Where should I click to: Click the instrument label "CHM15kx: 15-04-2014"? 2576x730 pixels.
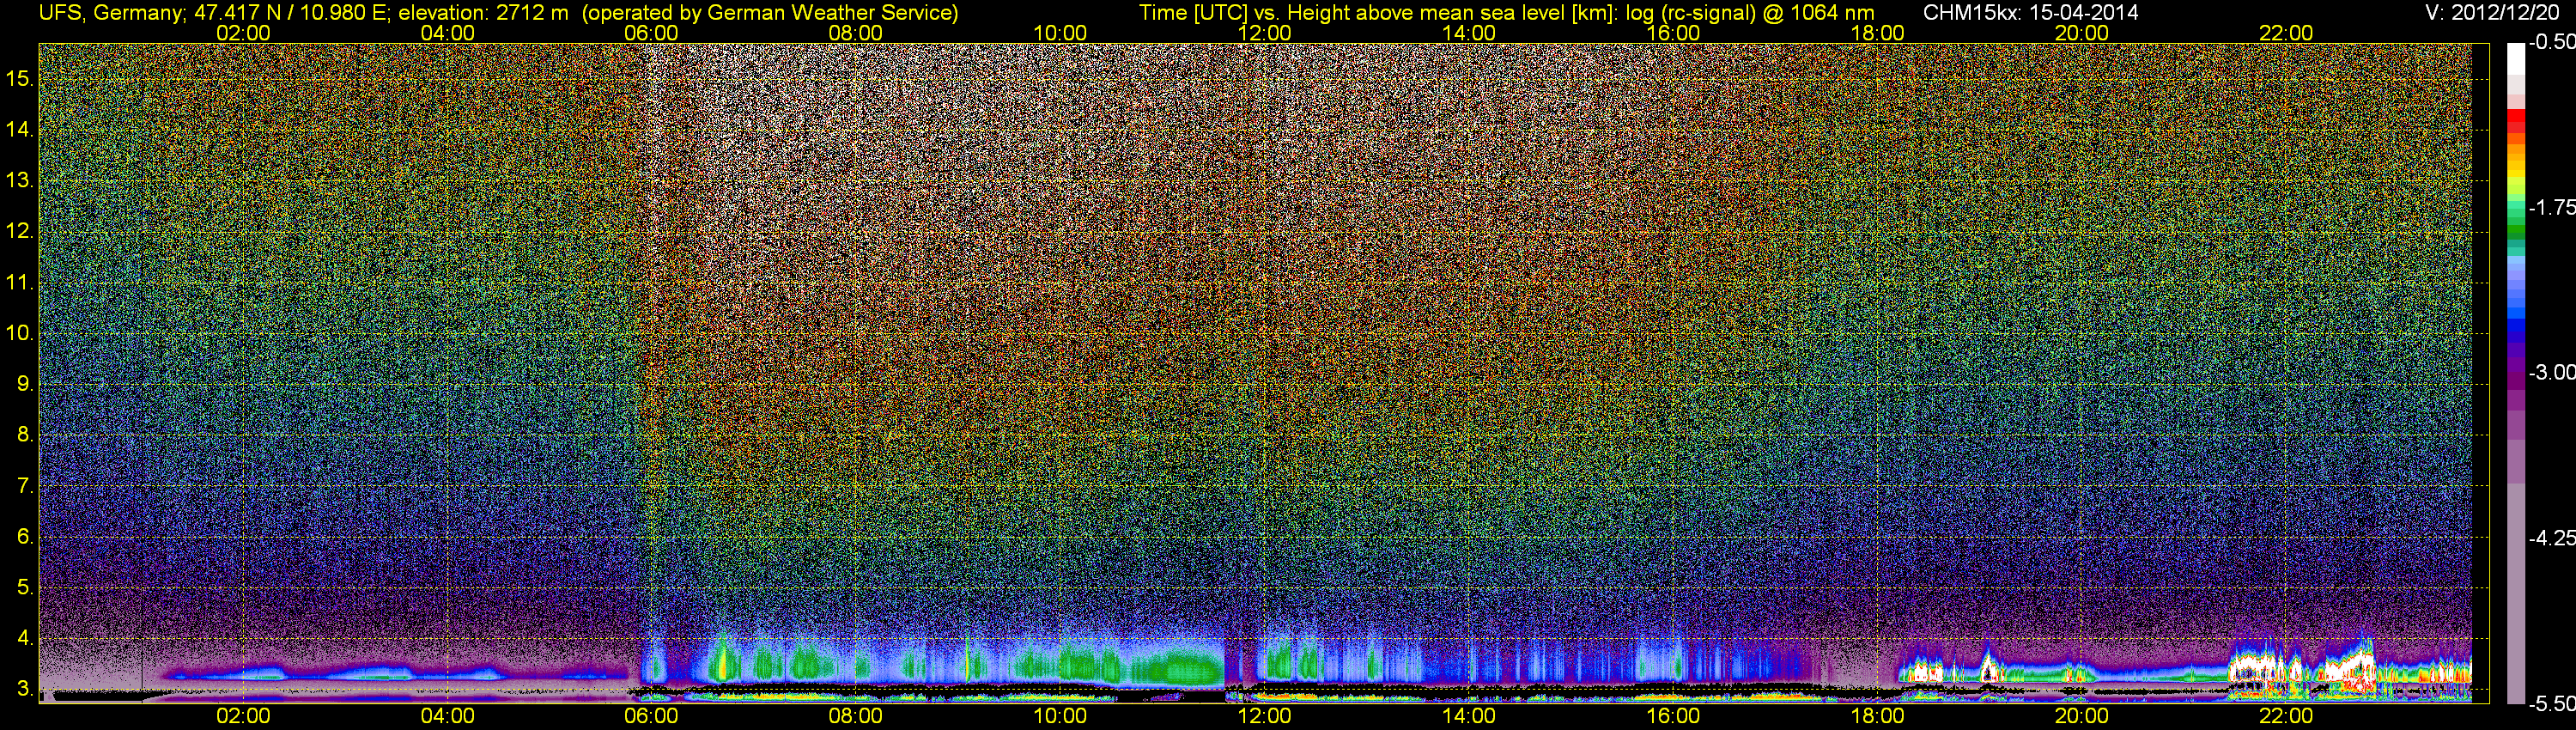tap(2031, 13)
